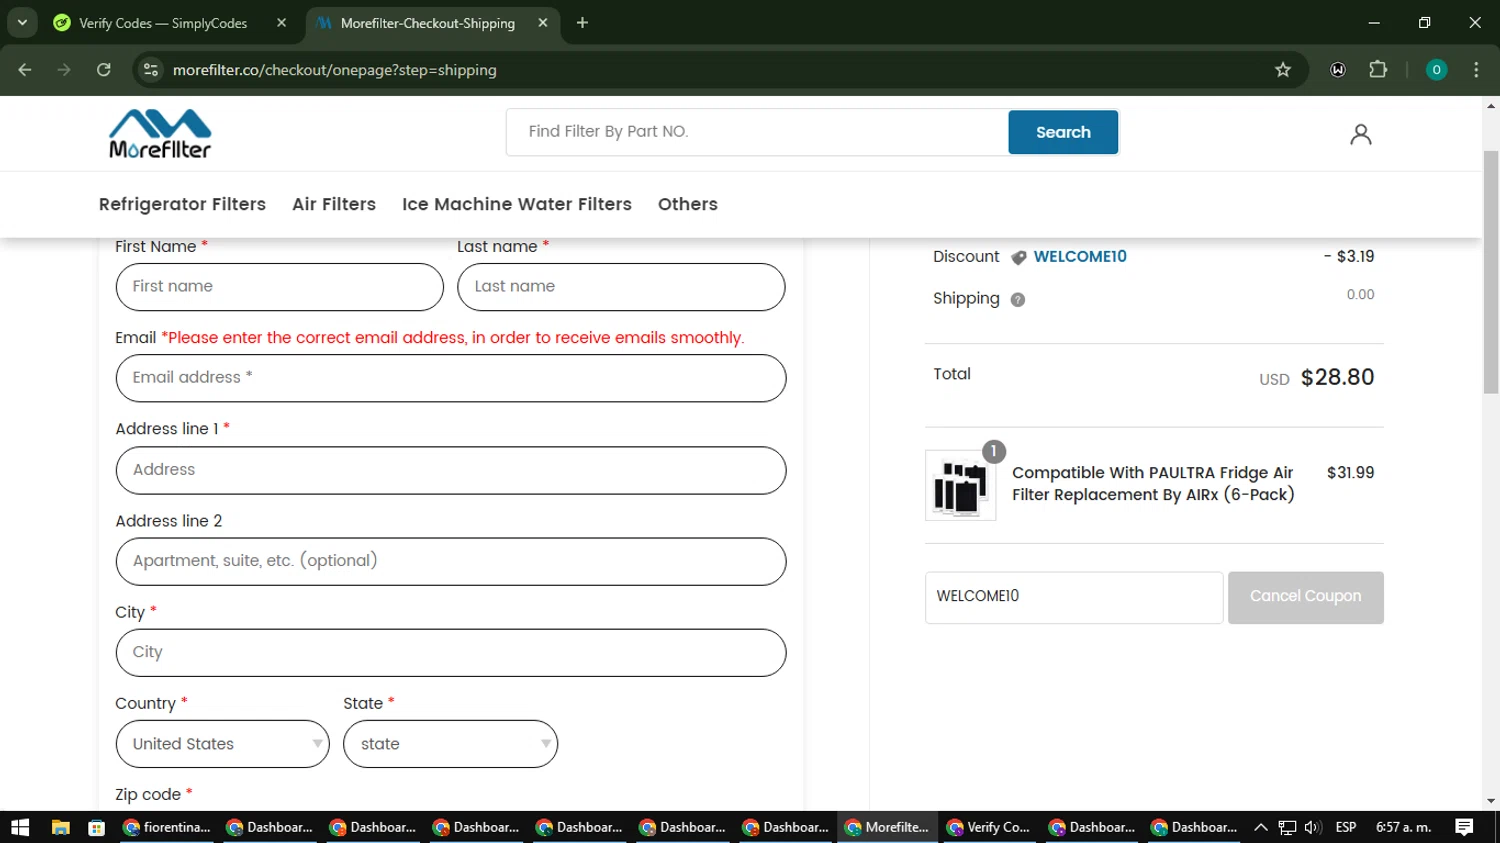Open Refrigerator Filters menu
The height and width of the screenshot is (843, 1500).
pos(182,204)
